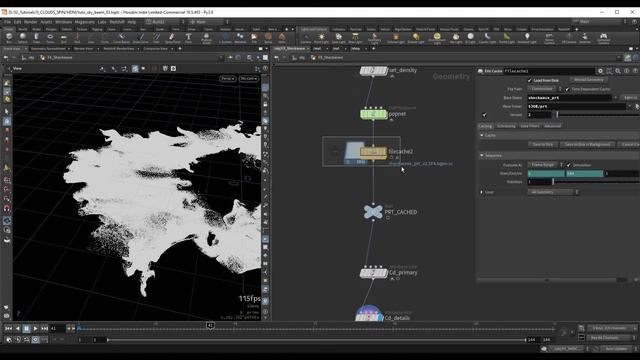Open the Persp camera menu in viewport
Viewport: 640px width, 360px height.
(227, 78)
